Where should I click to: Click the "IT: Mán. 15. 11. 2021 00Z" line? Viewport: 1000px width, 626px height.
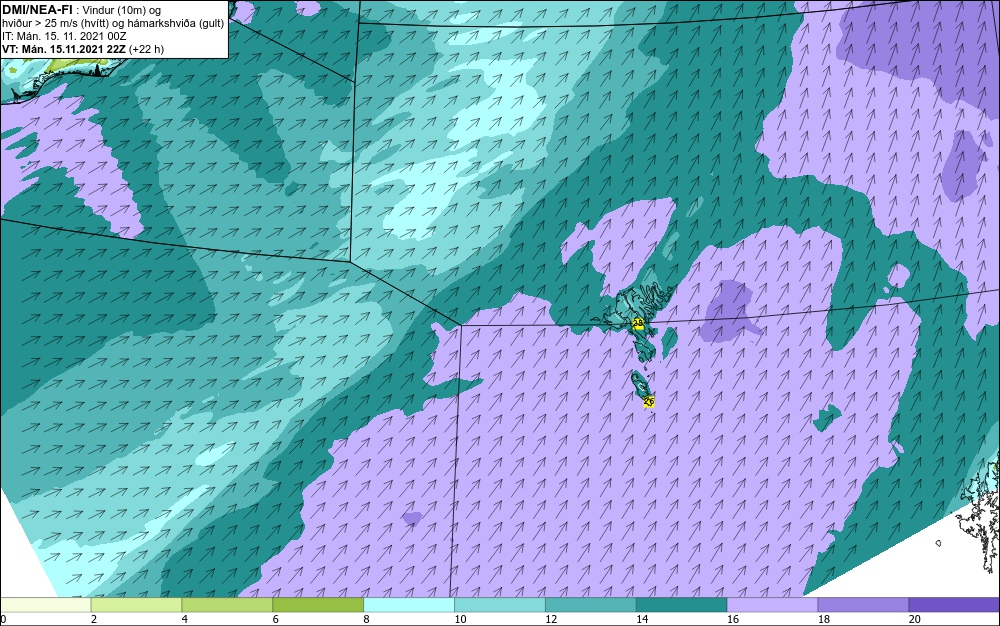64,36
